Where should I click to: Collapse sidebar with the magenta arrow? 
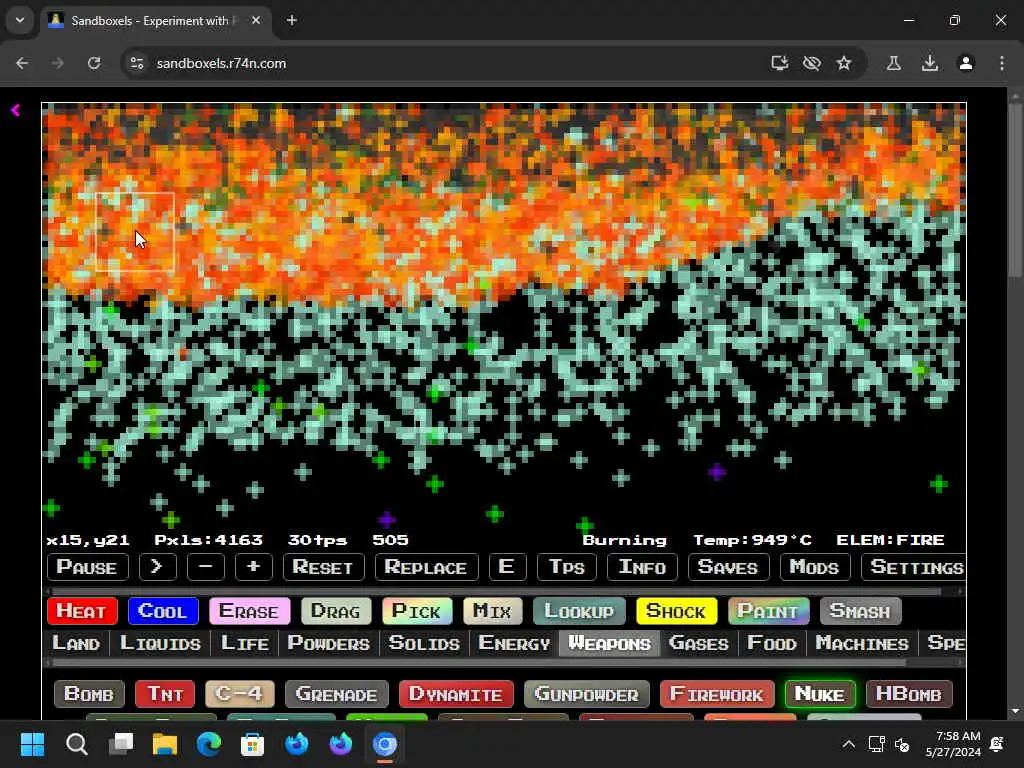pyautogui.click(x=16, y=110)
